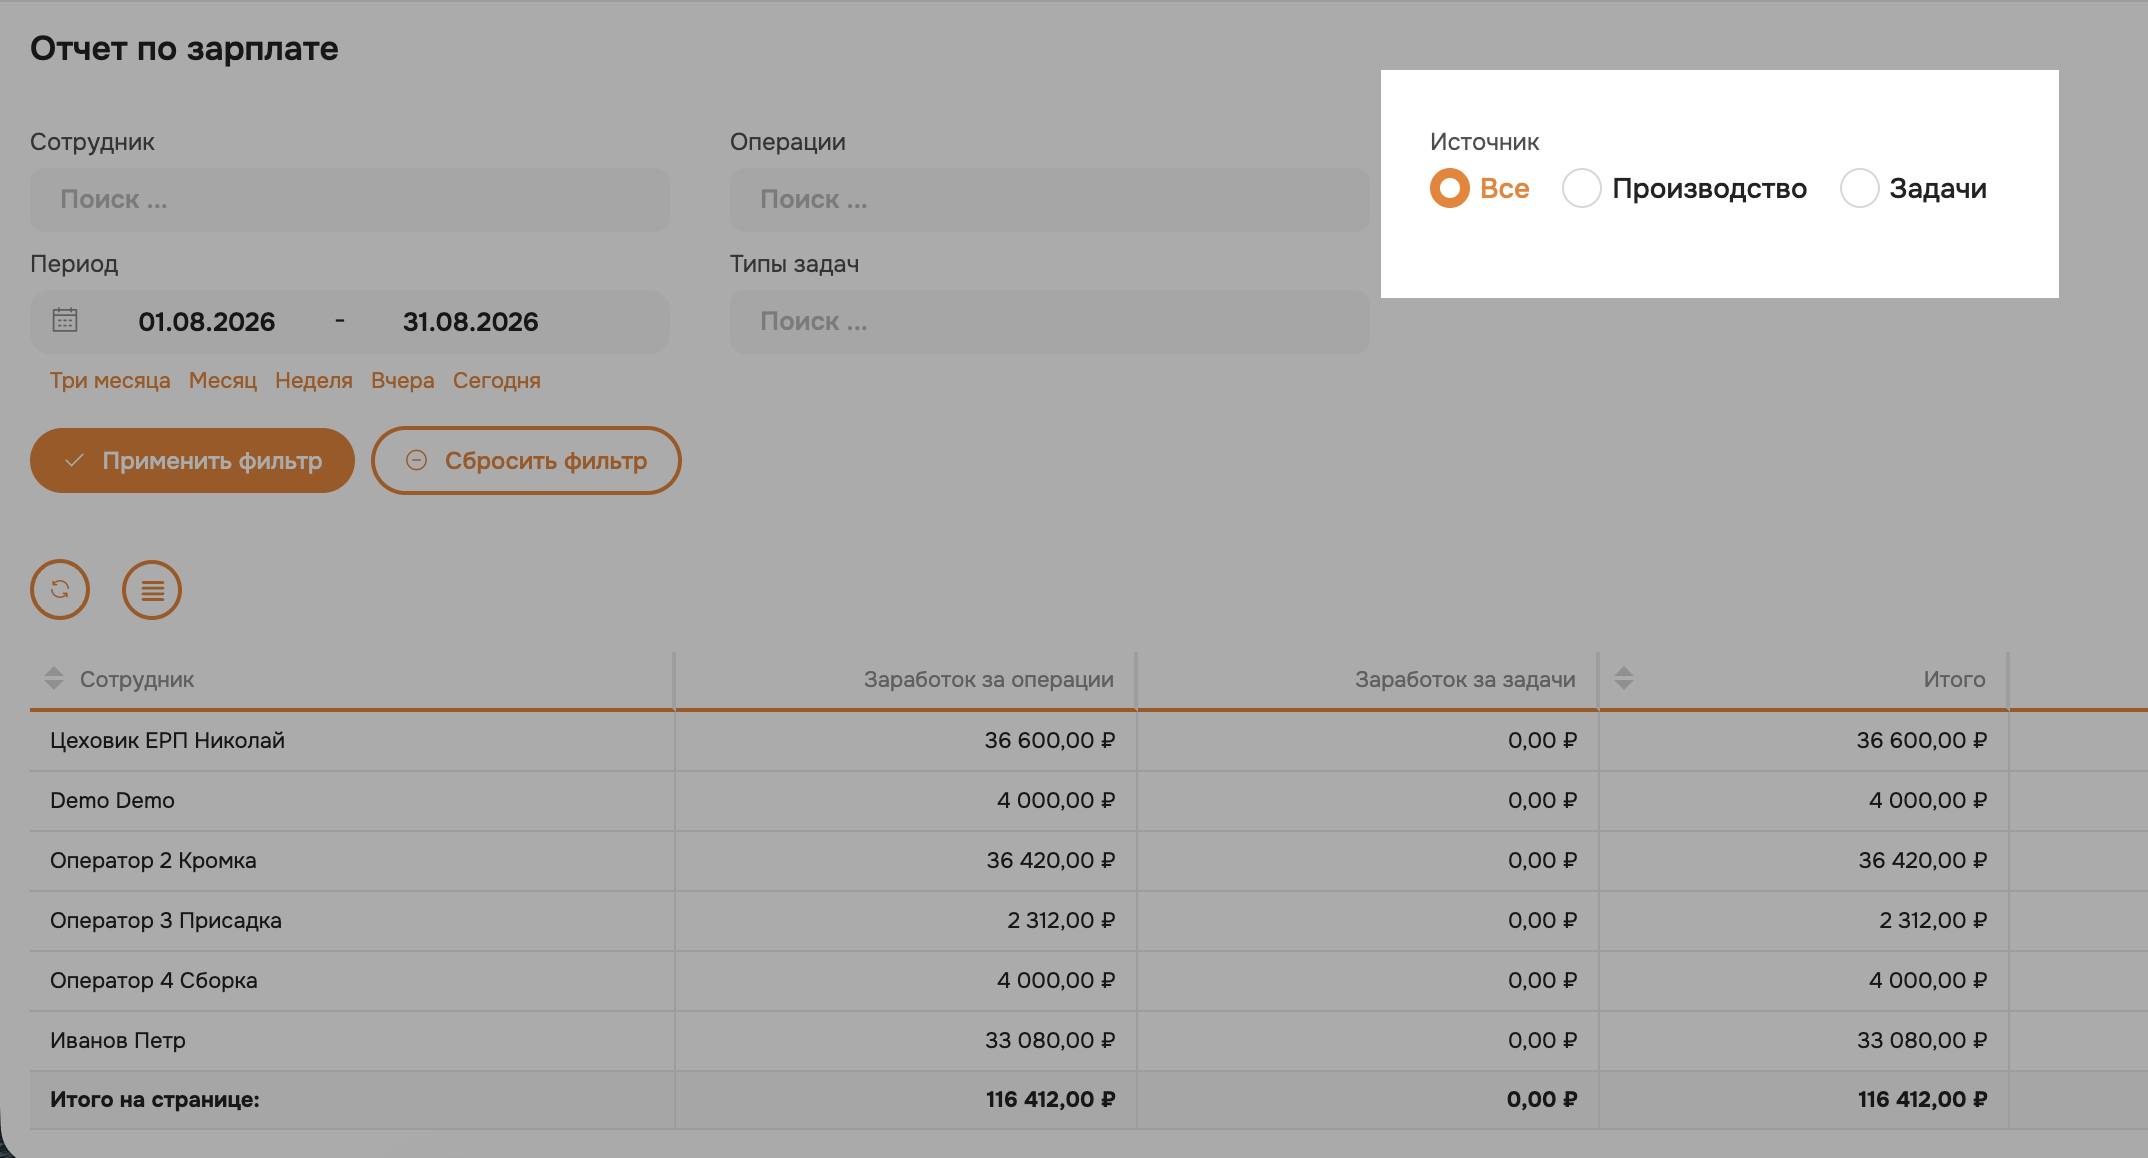
Task: Click the start date 01.08.2026
Action: pyautogui.click(x=207, y=322)
